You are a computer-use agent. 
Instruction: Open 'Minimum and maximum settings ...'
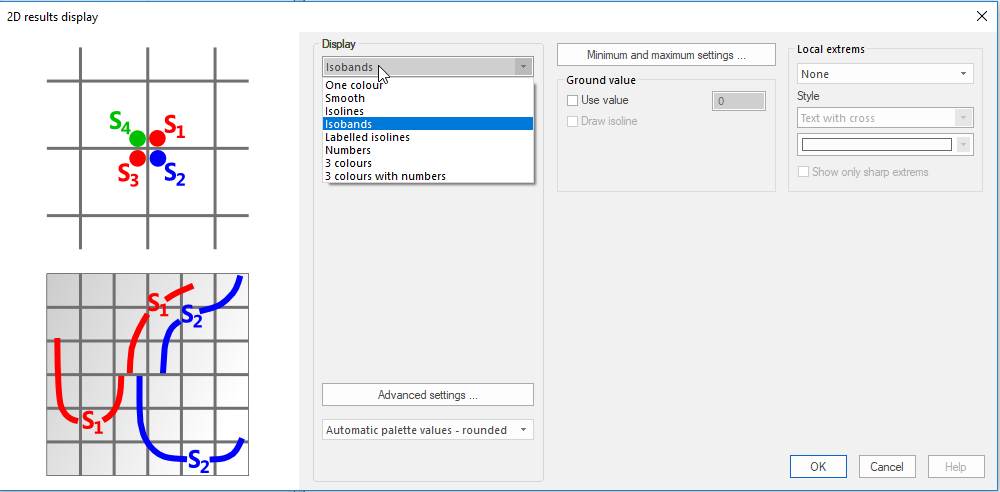666,55
